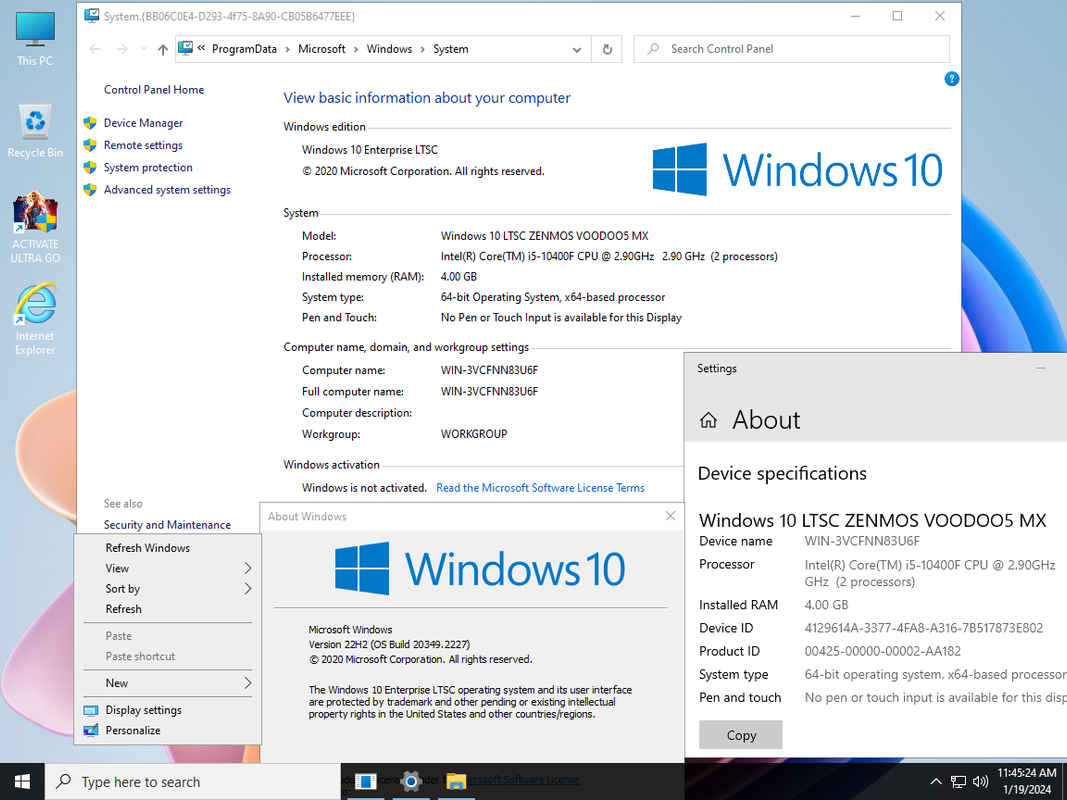Expand address bar history dropdown

click(x=576, y=49)
